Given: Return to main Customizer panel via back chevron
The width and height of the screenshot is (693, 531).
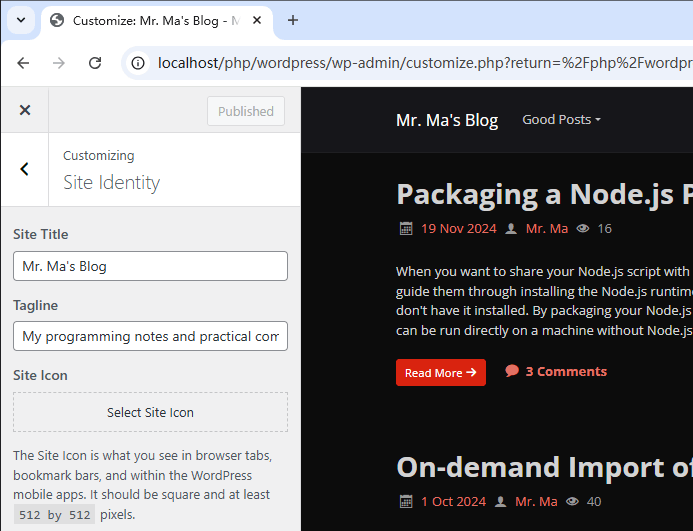Looking at the screenshot, I should pyautogui.click(x=25, y=169).
